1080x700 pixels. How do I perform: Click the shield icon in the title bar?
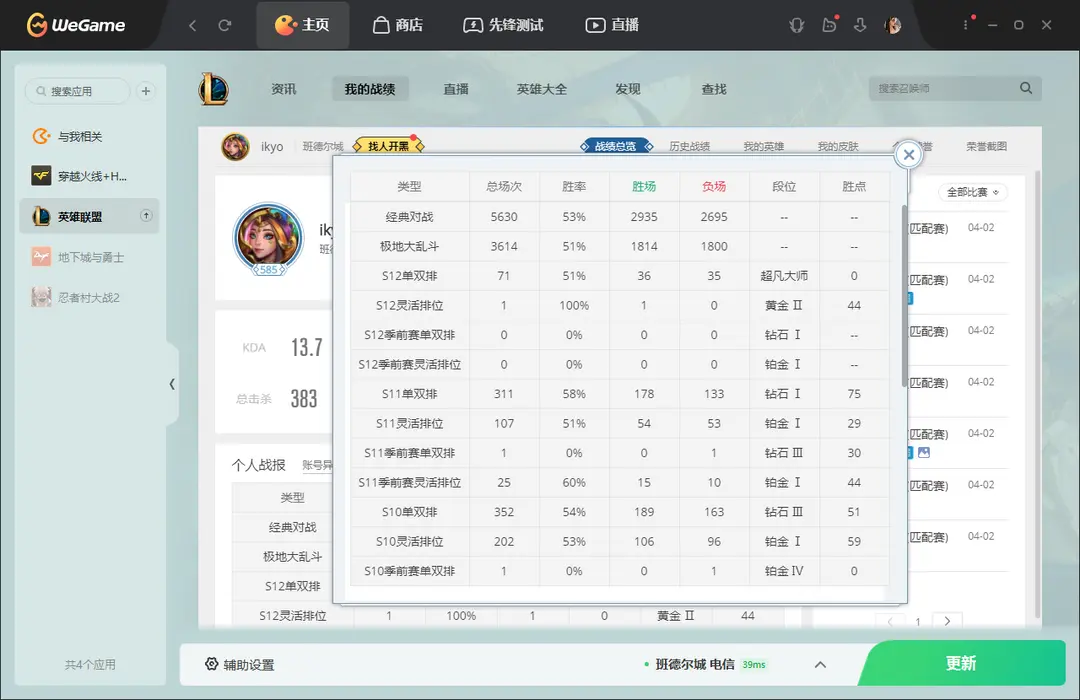[x=797, y=25]
